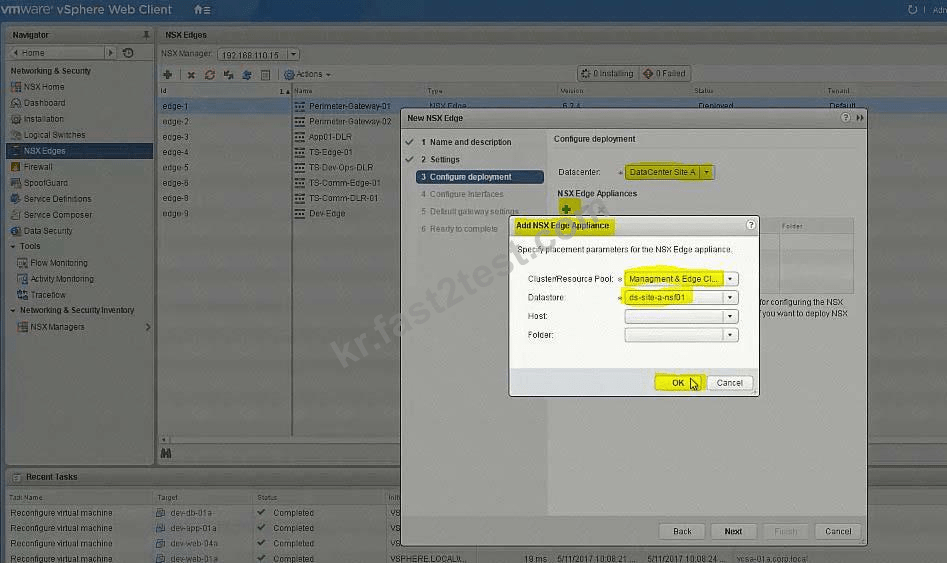Sort Recent Tasks by Task Name column
The width and height of the screenshot is (947, 563).
coord(25,498)
